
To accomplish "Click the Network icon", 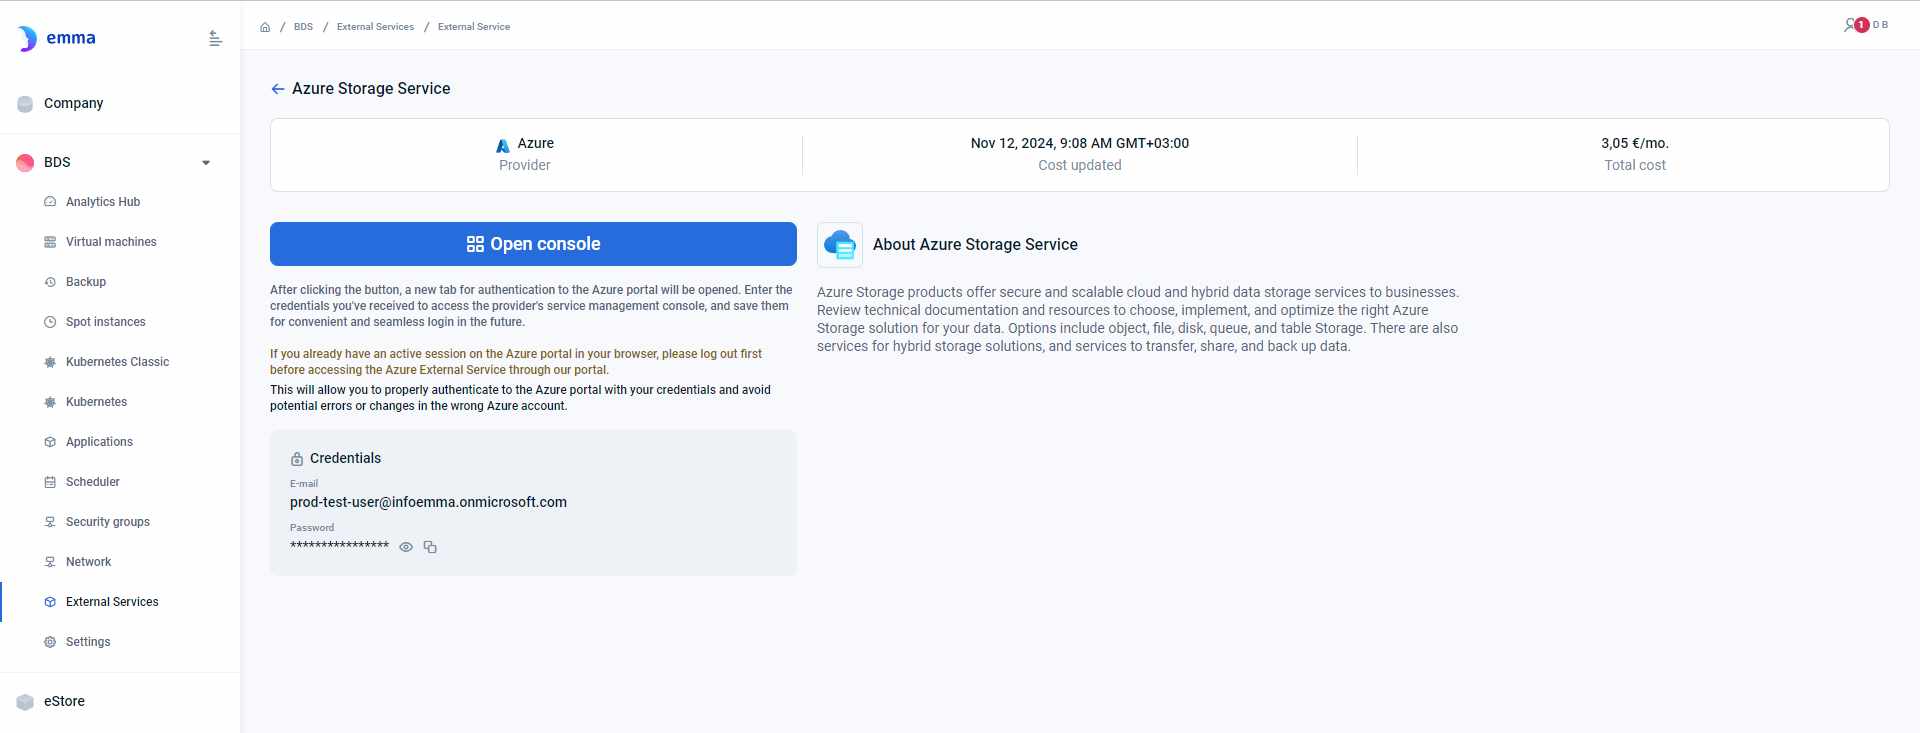I will point(50,562).
